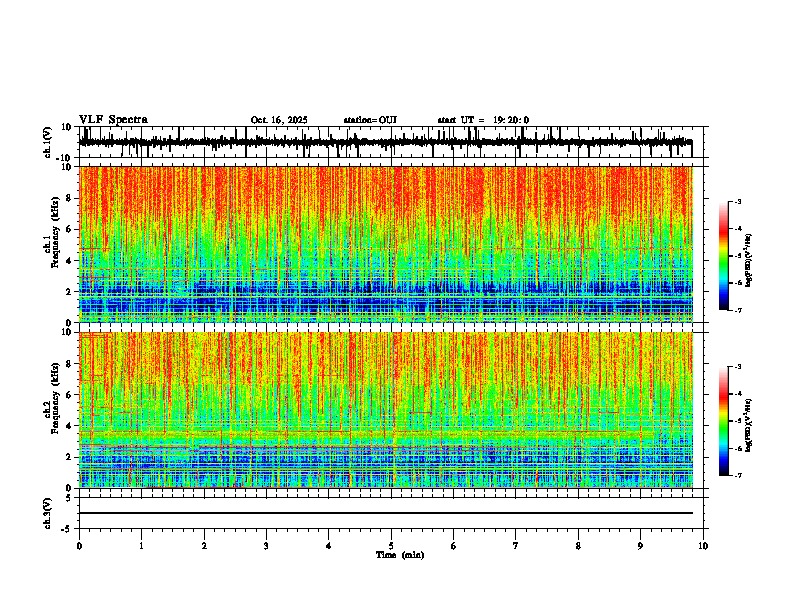The width and height of the screenshot is (792, 612).
Task: Click the ch.2 spectrogram color bar scale
Action: [x=724, y=421]
